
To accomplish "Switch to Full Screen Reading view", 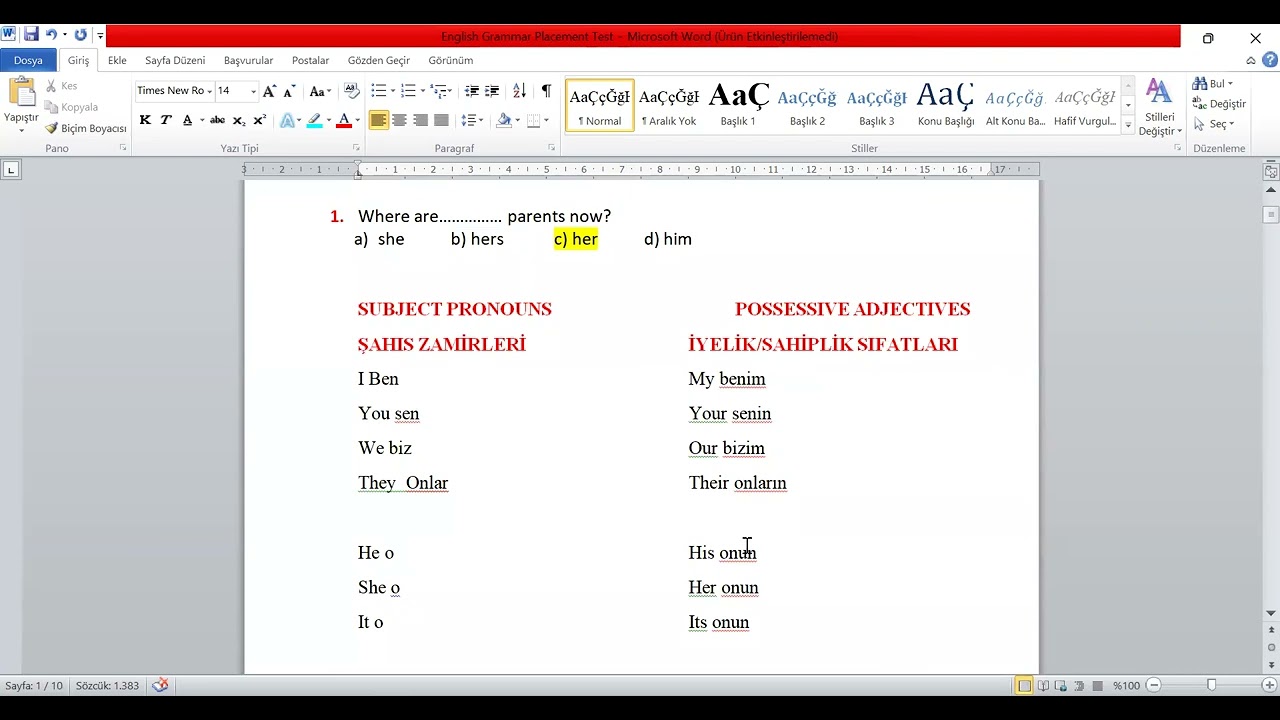I will tap(1043, 685).
